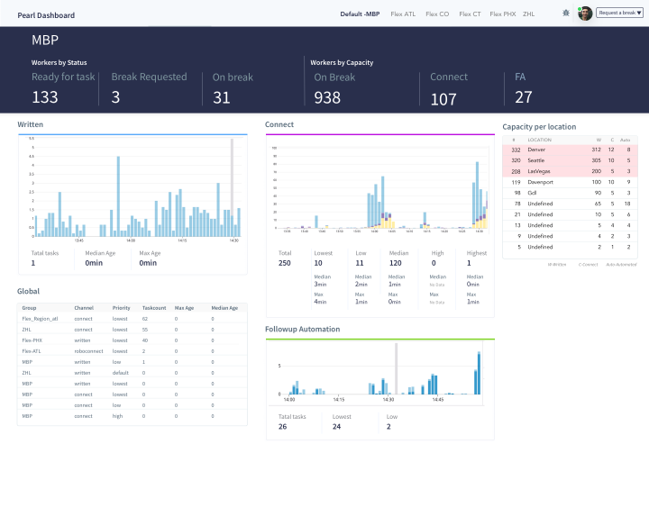Click the Pearl Dashboard title
Viewport: 649px width, 526px height.
[x=46, y=15]
